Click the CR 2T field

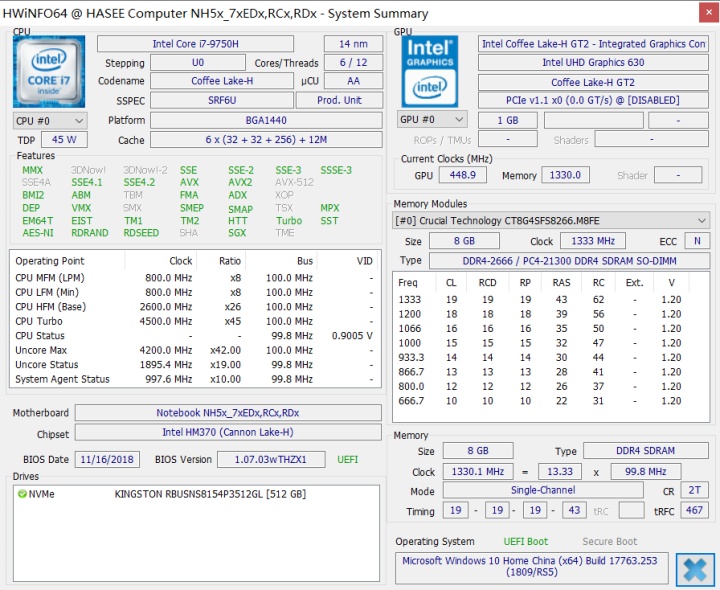click(694, 490)
